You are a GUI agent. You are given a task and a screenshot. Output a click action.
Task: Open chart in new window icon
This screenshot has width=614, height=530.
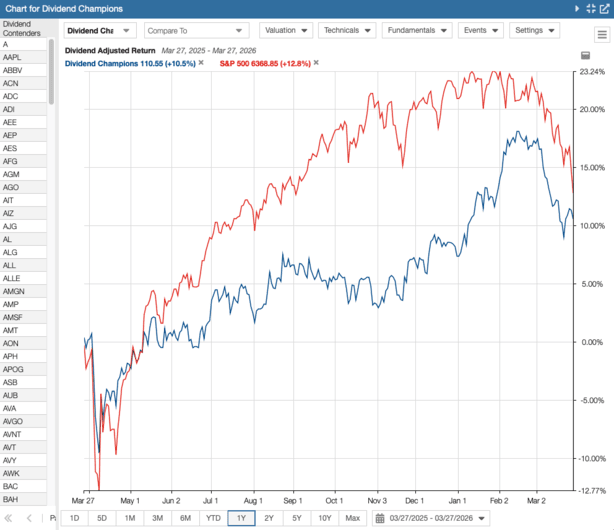[x=604, y=8]
